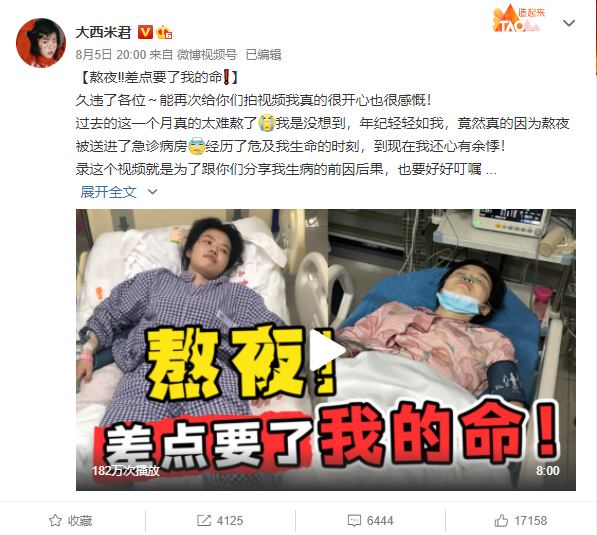Click the 8月5日 20:00 timestamp link

point(111,55)
